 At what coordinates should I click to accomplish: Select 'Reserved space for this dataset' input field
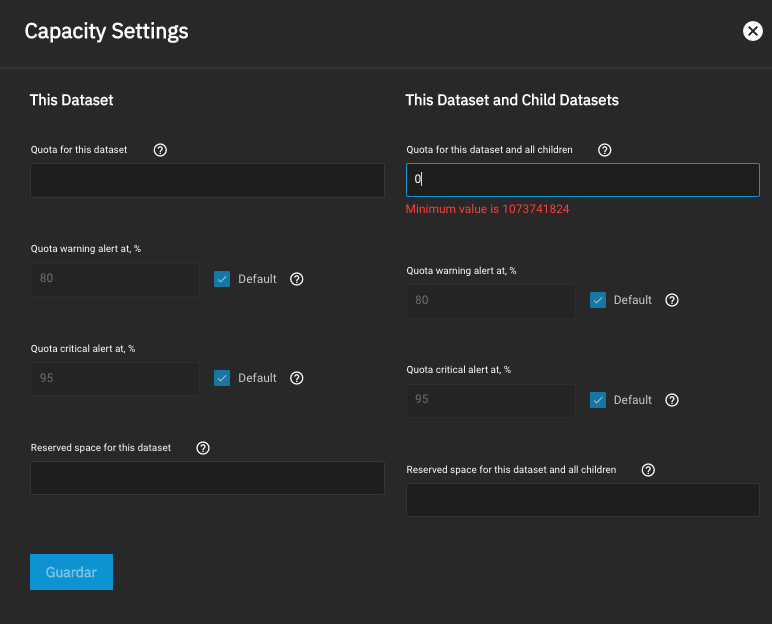pos(207,478)
